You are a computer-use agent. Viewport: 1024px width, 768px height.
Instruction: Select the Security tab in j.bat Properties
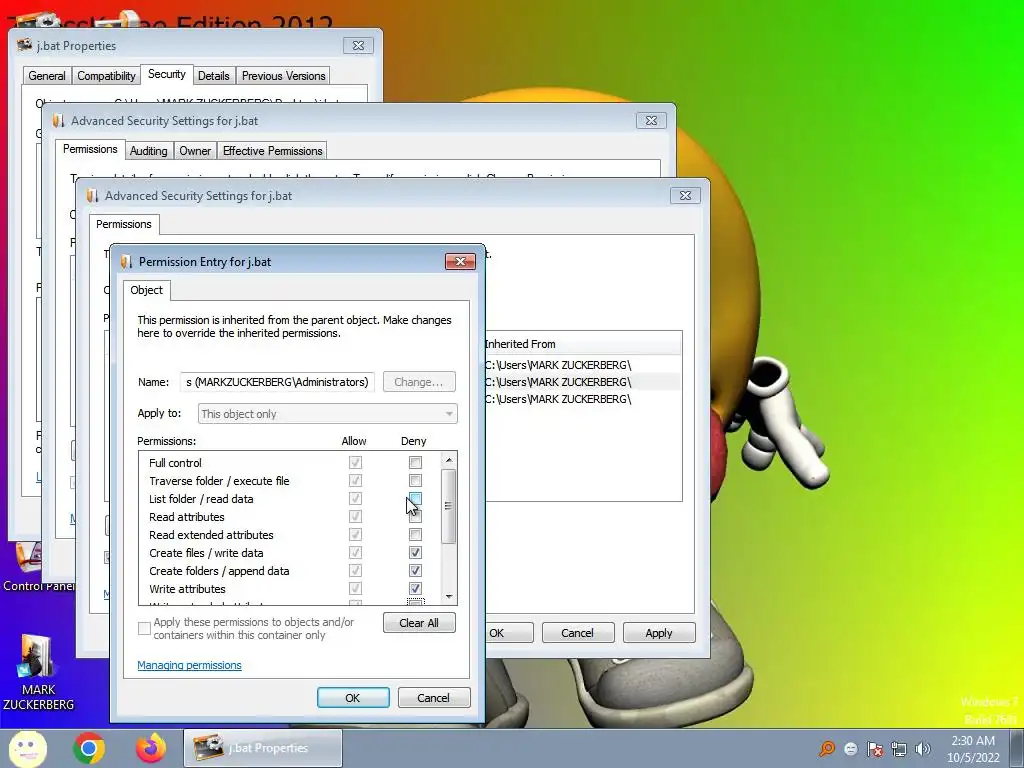tap(167, 74)
